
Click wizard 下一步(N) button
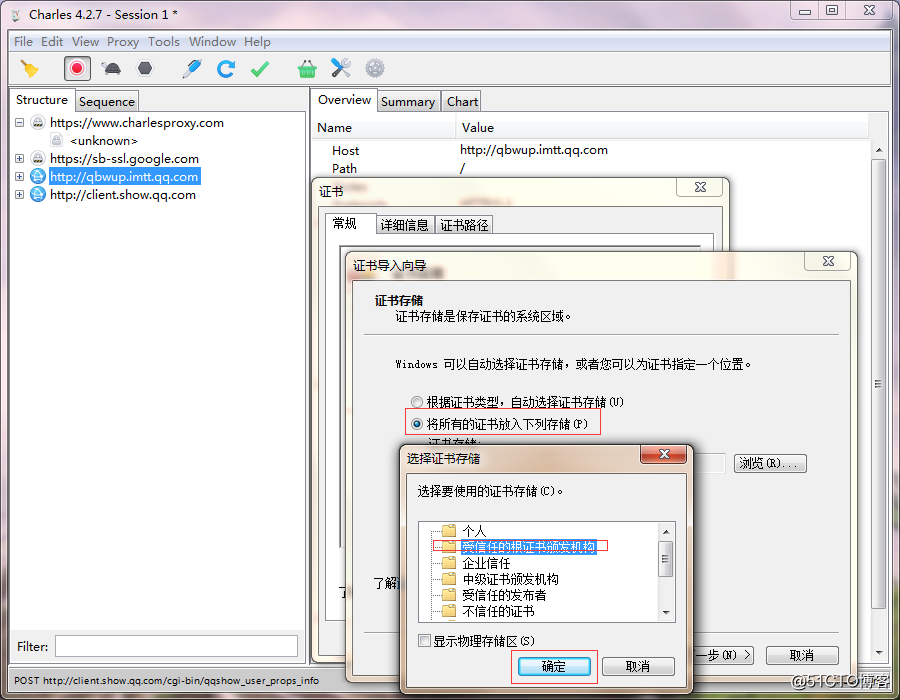(723, 655)
